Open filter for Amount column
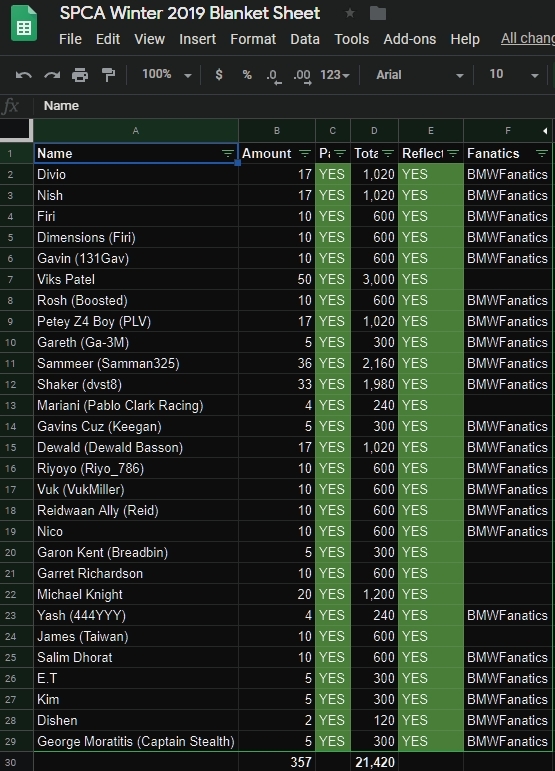The width and height of the screenshot is (555, 771). coord(305,153)
